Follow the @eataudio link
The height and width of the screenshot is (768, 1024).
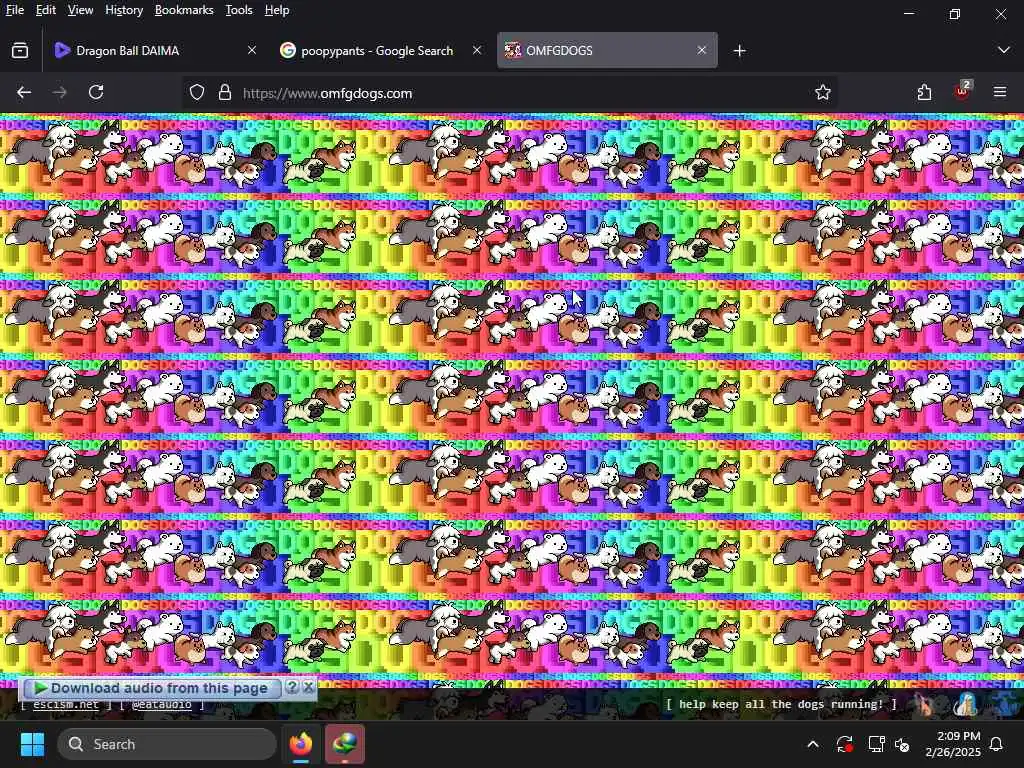[x=161, y=705]
